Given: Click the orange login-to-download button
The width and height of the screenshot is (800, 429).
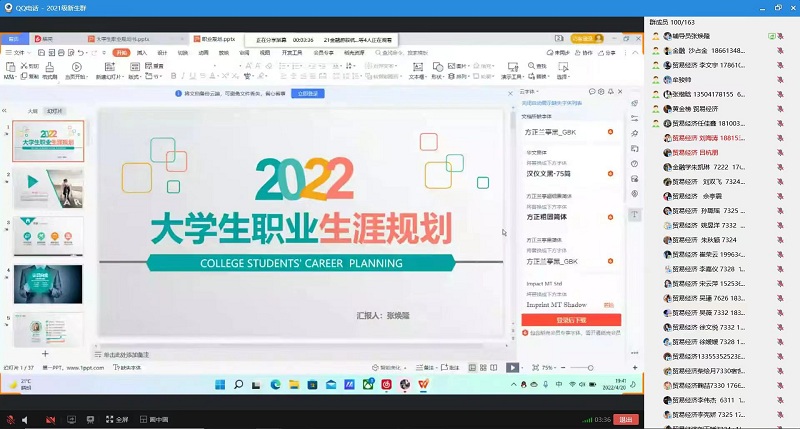Looking at the screenshot, I should (571, 321).
